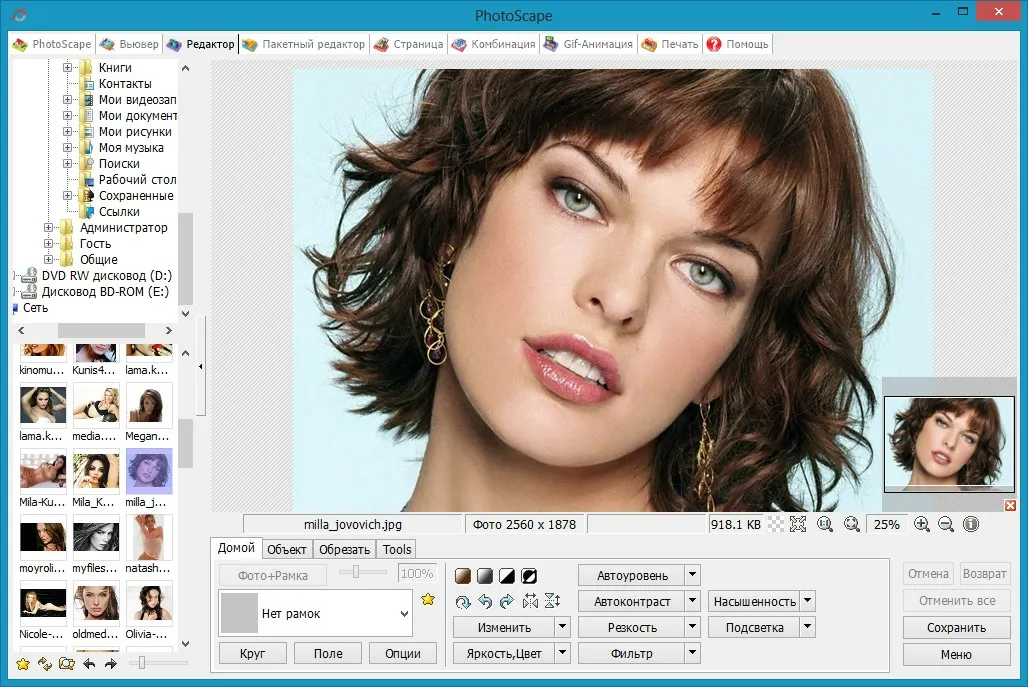Viewport: 1028px width, 687px height.
Task: Click the favorites star below thumbnail list
Action: coord(22,663)
